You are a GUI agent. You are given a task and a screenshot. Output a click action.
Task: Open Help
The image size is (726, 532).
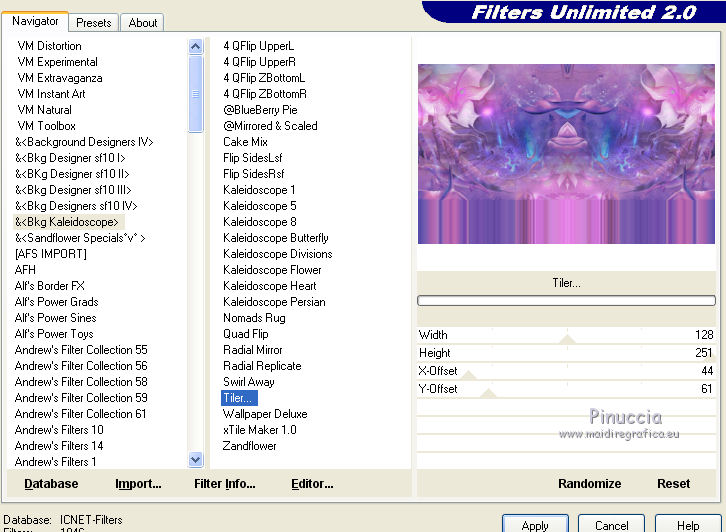(688, 525)
